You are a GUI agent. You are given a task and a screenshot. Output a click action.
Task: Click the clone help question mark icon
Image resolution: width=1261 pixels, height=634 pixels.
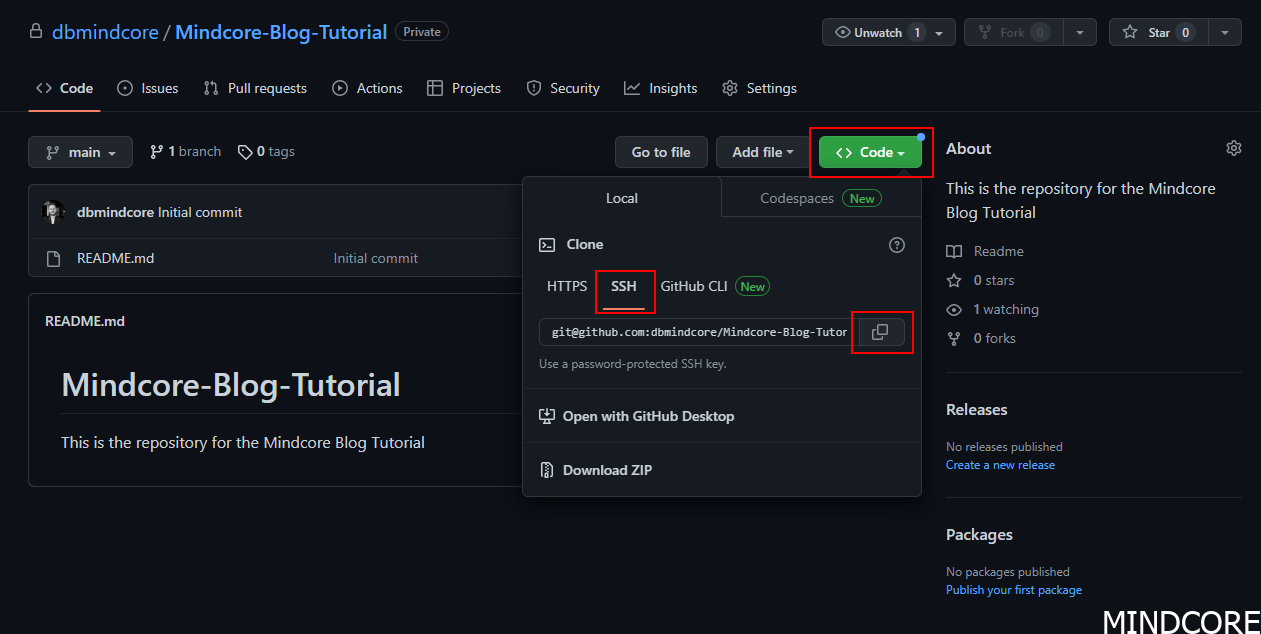point(897,244)
